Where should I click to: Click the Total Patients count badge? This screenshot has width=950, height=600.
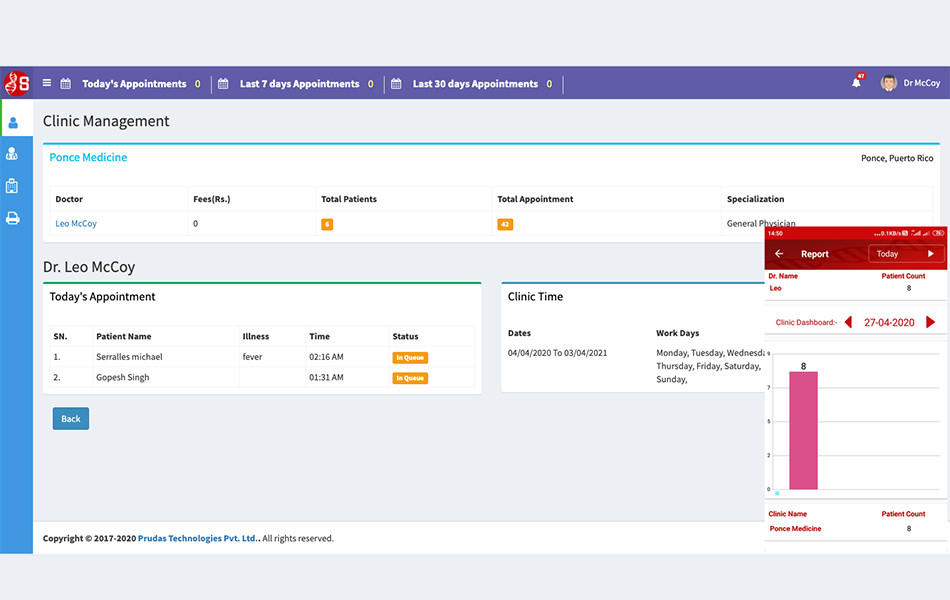(327, 224)
